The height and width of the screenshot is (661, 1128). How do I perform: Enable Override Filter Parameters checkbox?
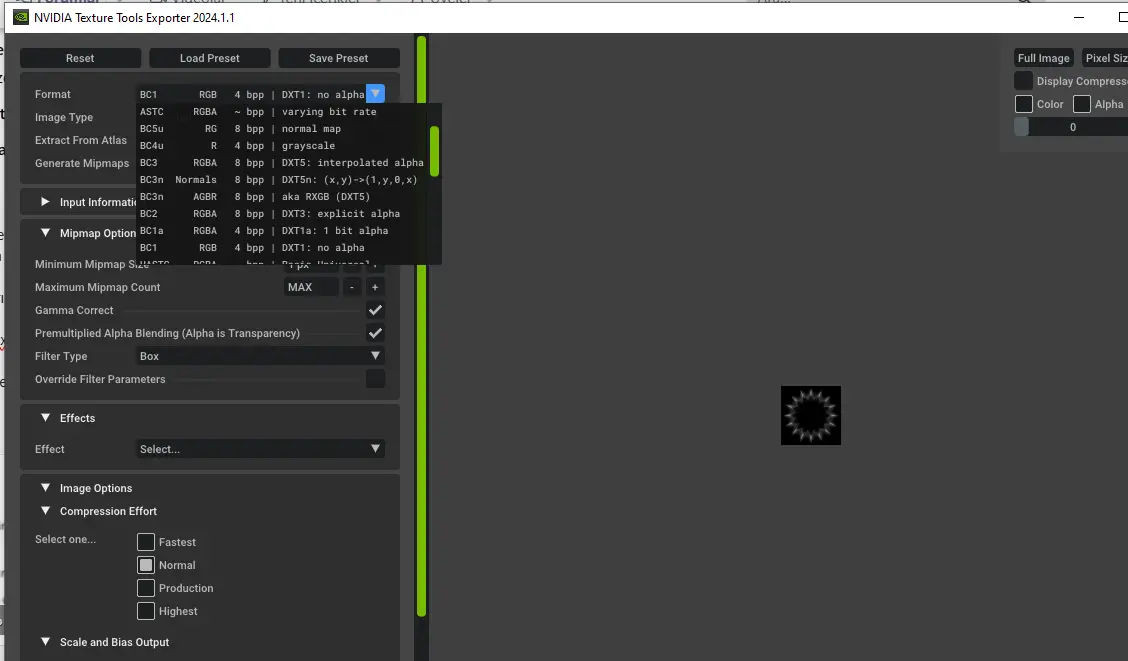pos(375,379)
